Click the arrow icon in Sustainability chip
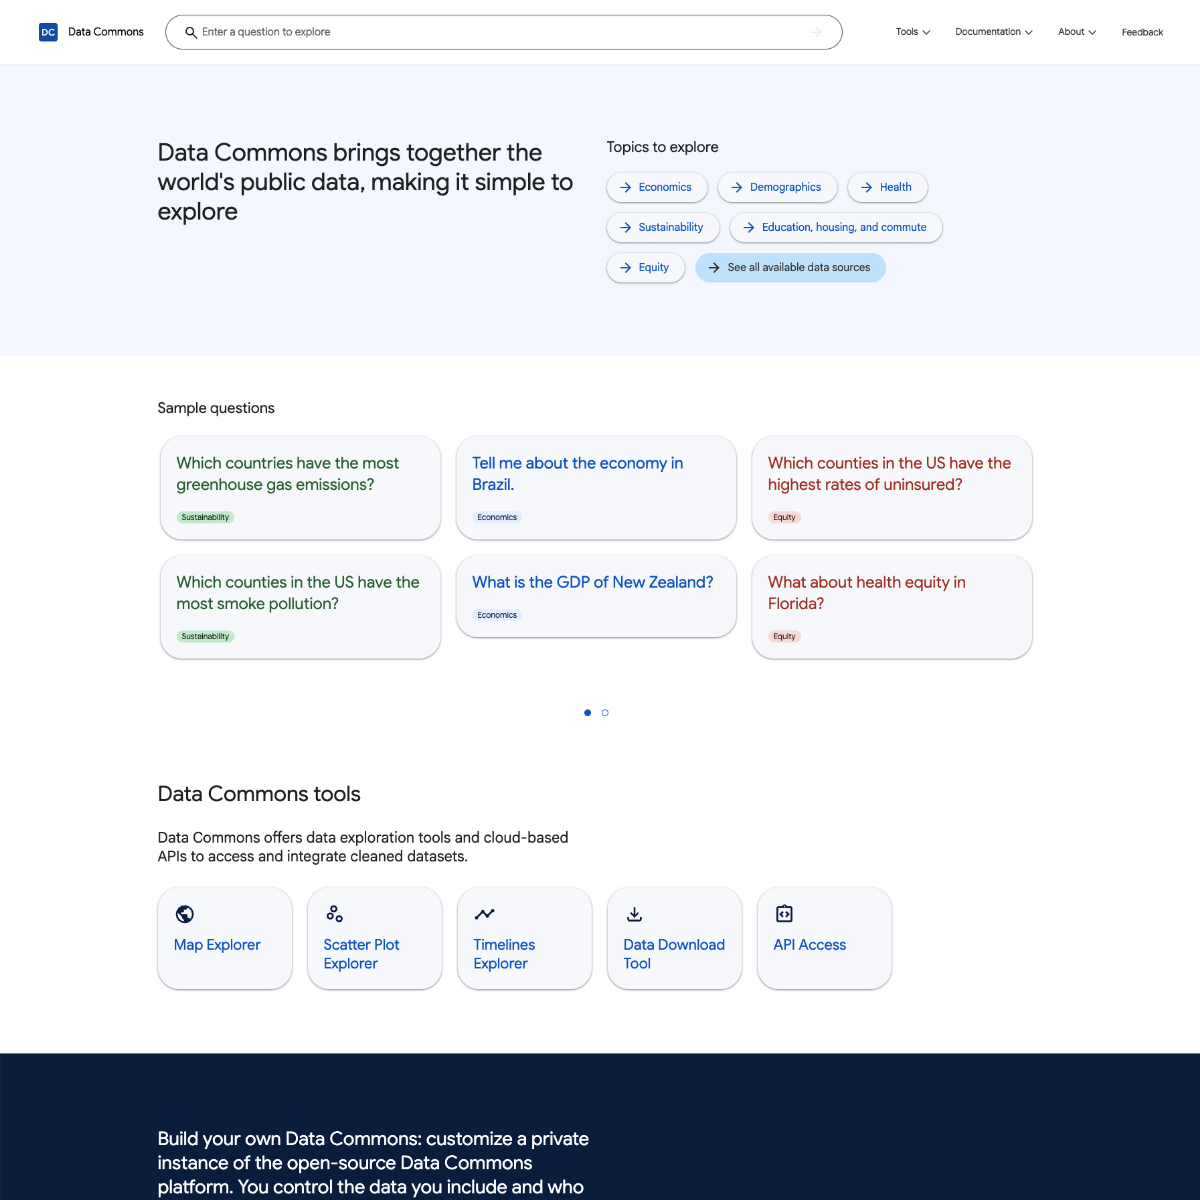The height and width of the screenshot is (1200, 1200). 626,227
